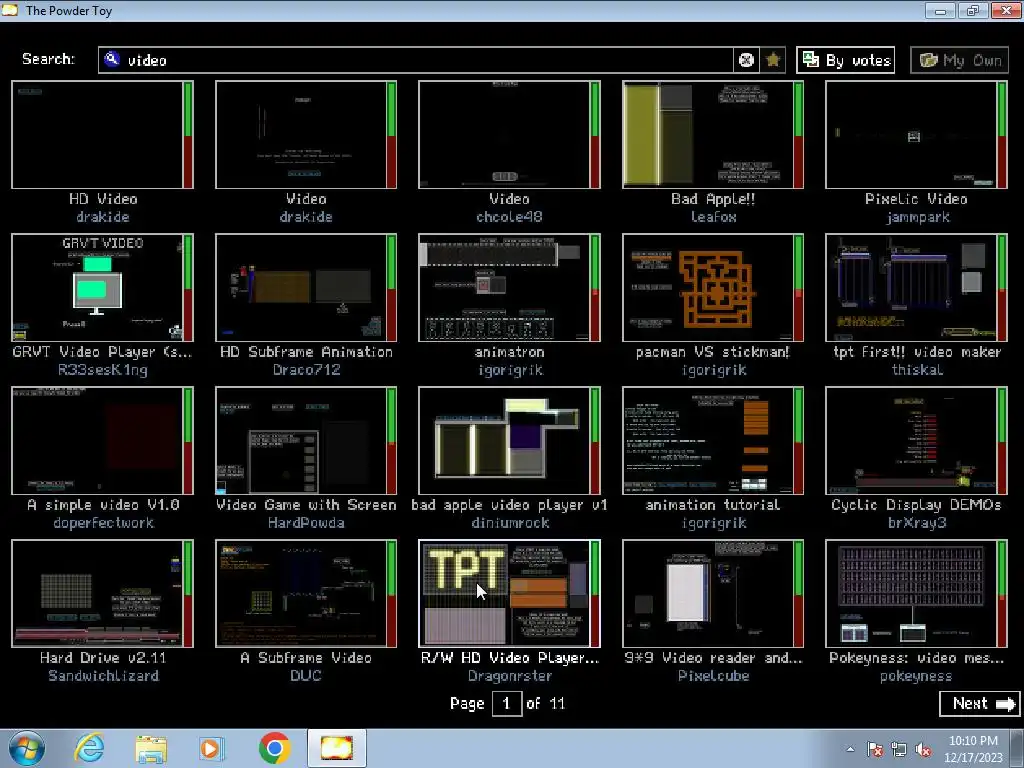The height and width of the screenshot is (768, 1024).
Task: Click author name chcole48
Action: (x=509, y=217)
